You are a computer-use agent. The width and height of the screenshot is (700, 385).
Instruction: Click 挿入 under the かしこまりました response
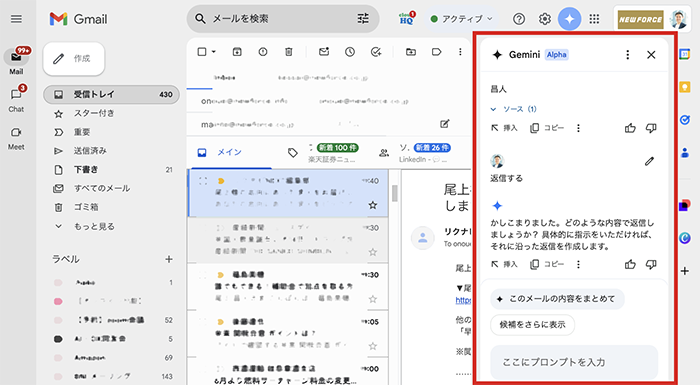tap(504, 264)
